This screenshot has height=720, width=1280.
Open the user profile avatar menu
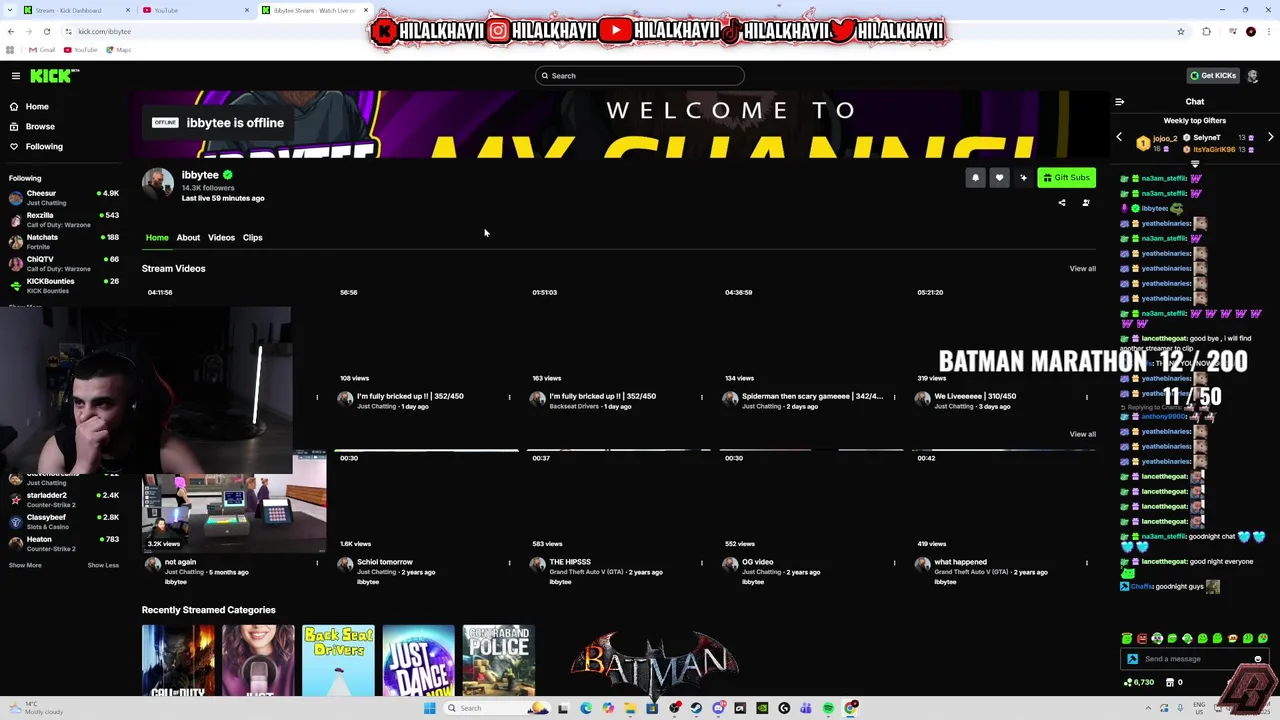click(1253, 76)
